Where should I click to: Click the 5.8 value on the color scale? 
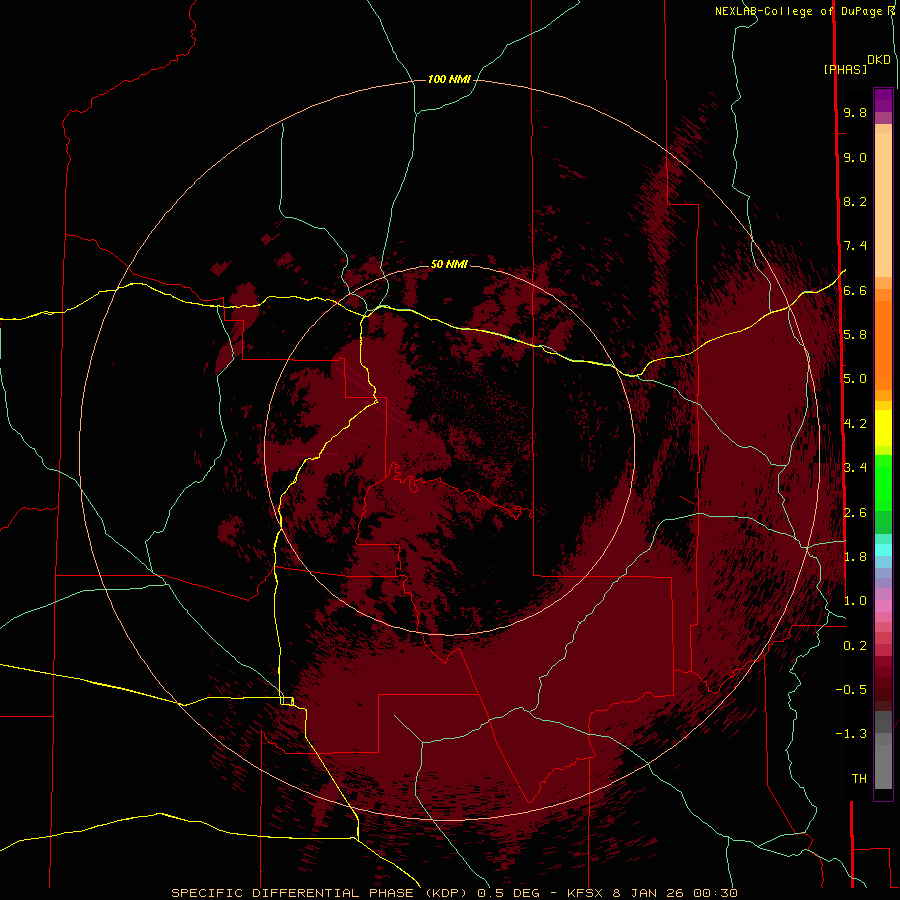tap(855, 335)
